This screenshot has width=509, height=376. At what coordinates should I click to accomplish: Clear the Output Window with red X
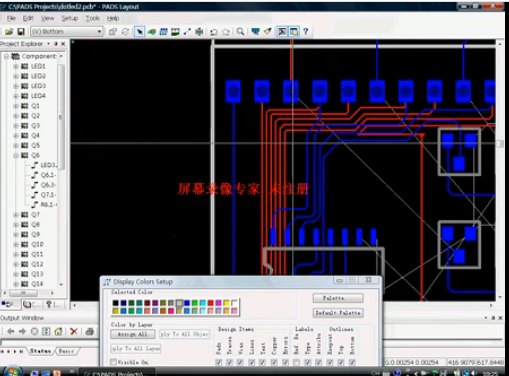tap(74, 331)
